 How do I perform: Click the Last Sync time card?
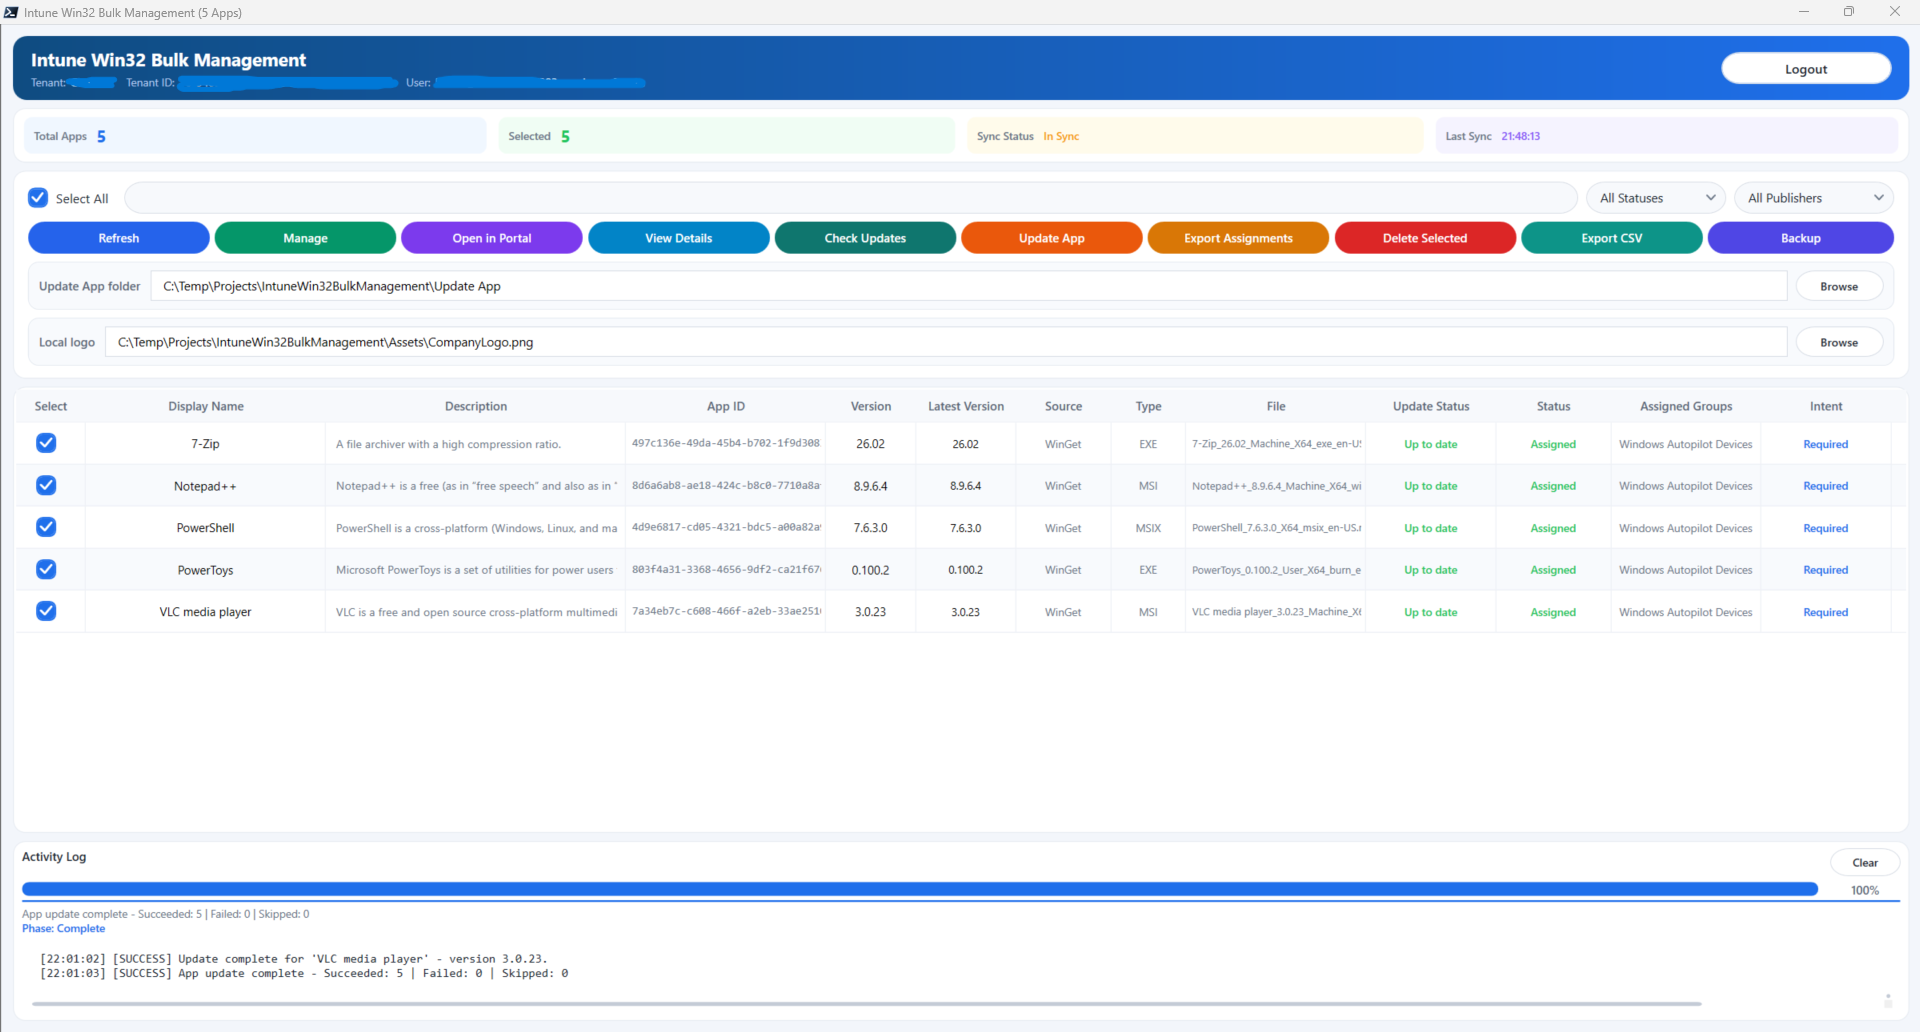tap(1666, 136)
